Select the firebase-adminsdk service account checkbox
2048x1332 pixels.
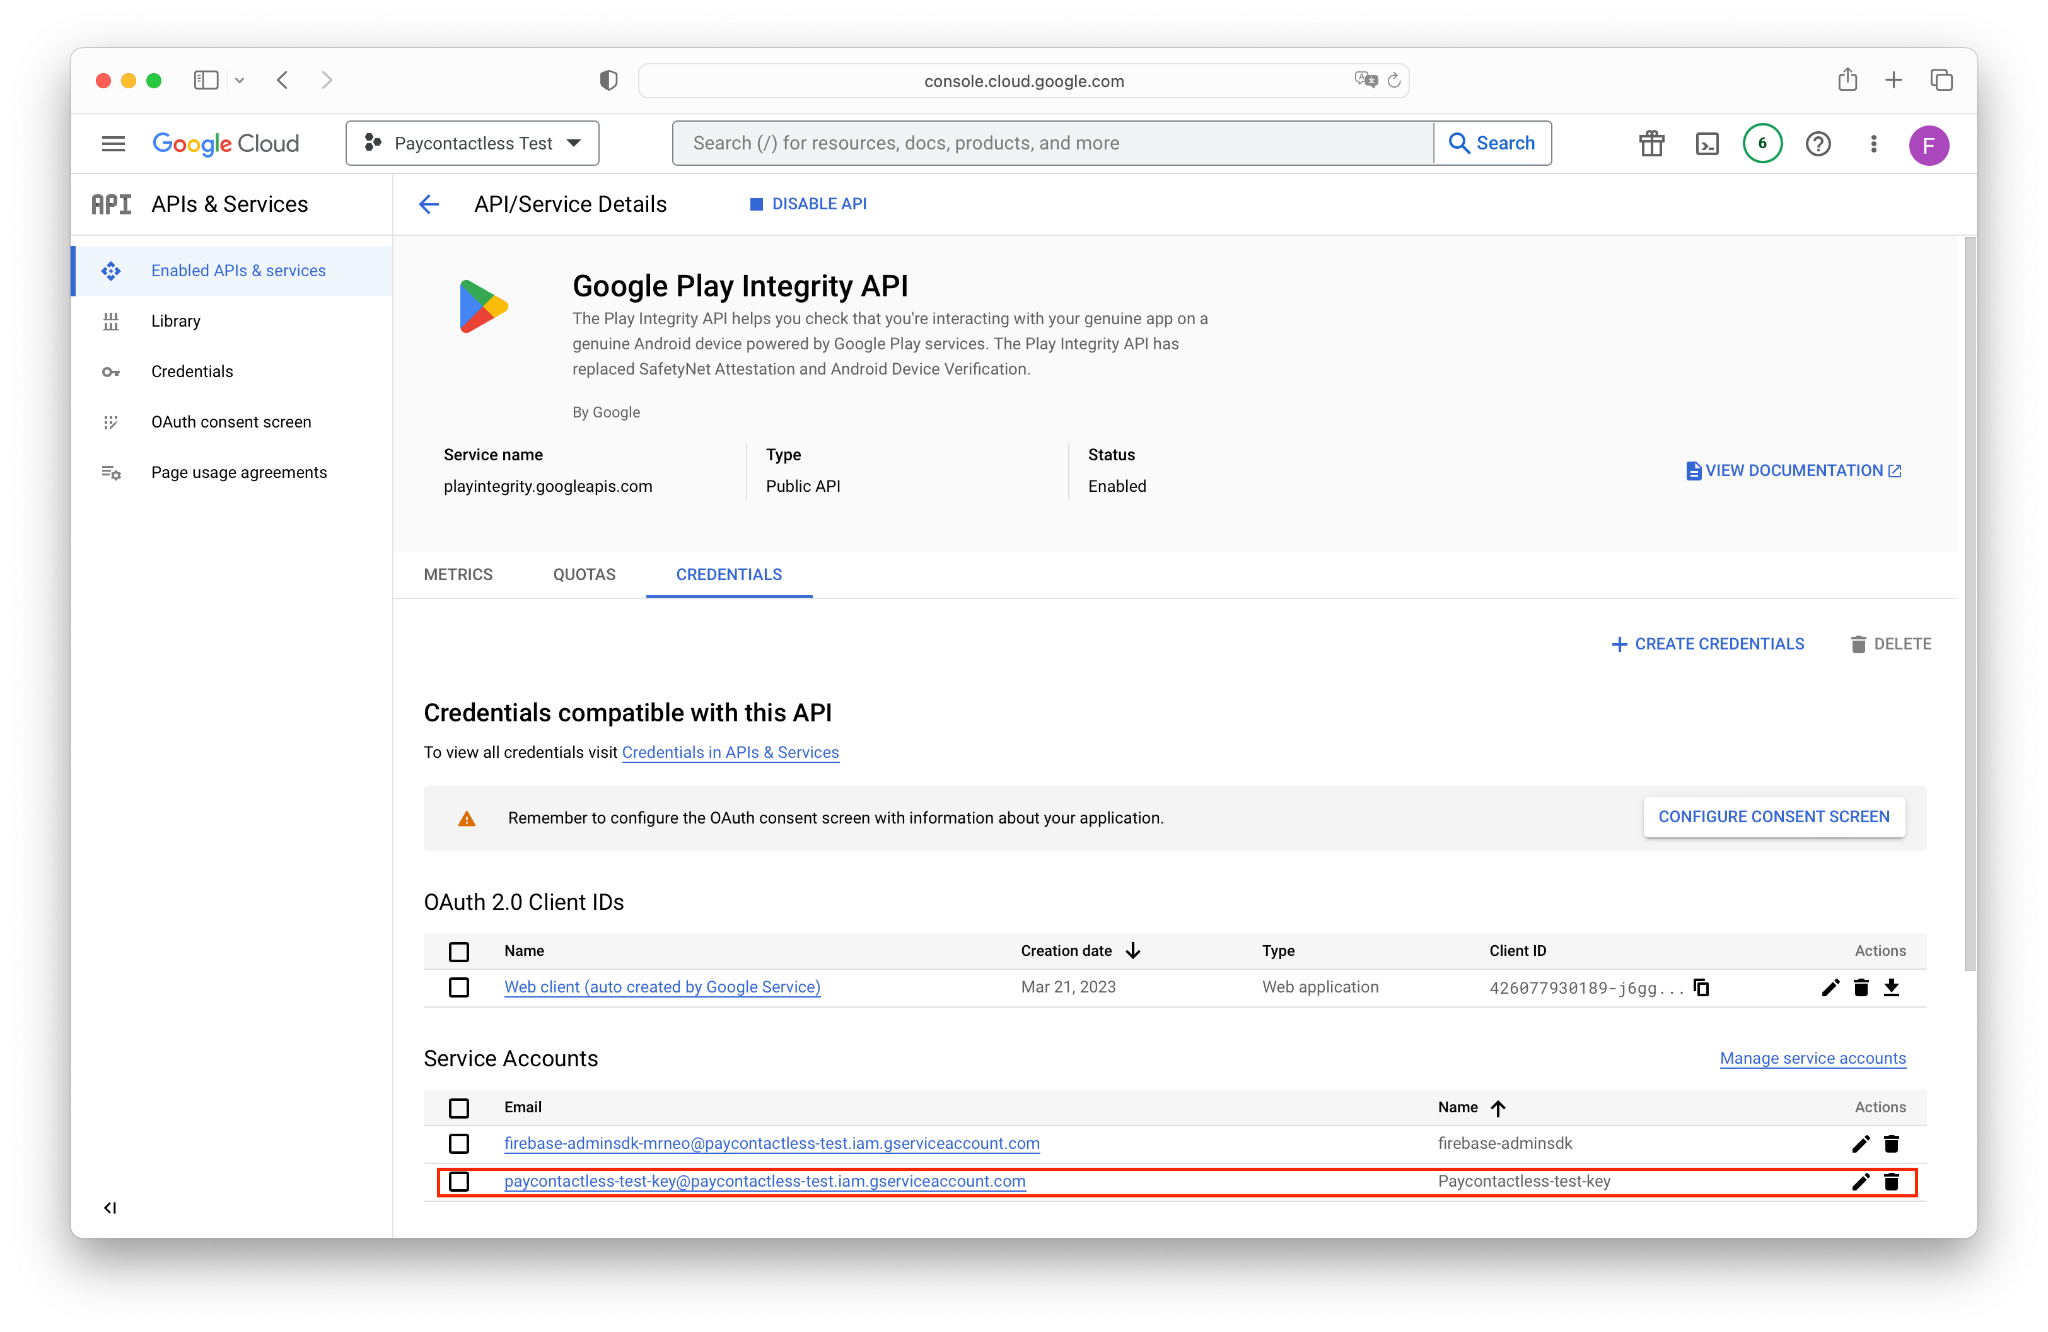459,1144
